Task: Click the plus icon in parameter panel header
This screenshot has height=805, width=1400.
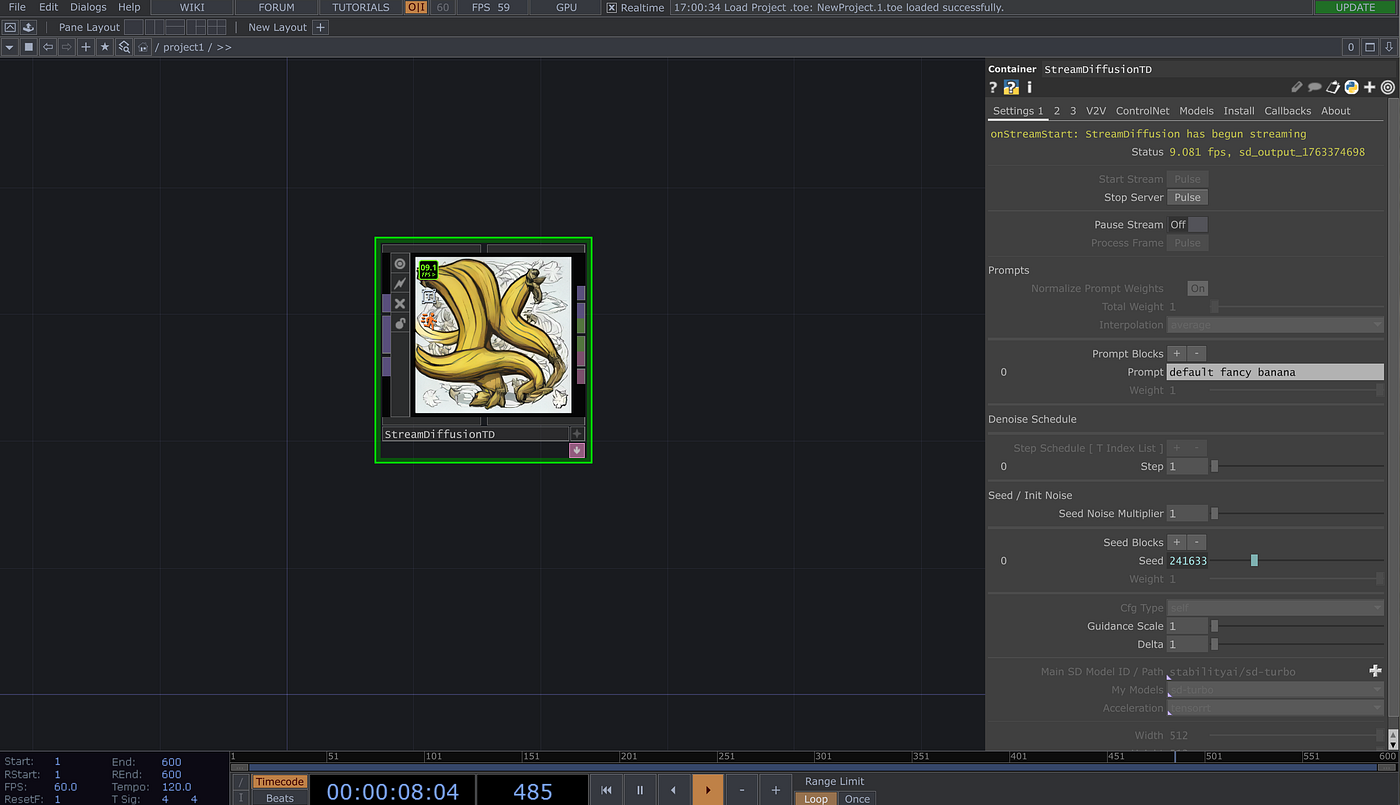Action: pos(1369,88)
